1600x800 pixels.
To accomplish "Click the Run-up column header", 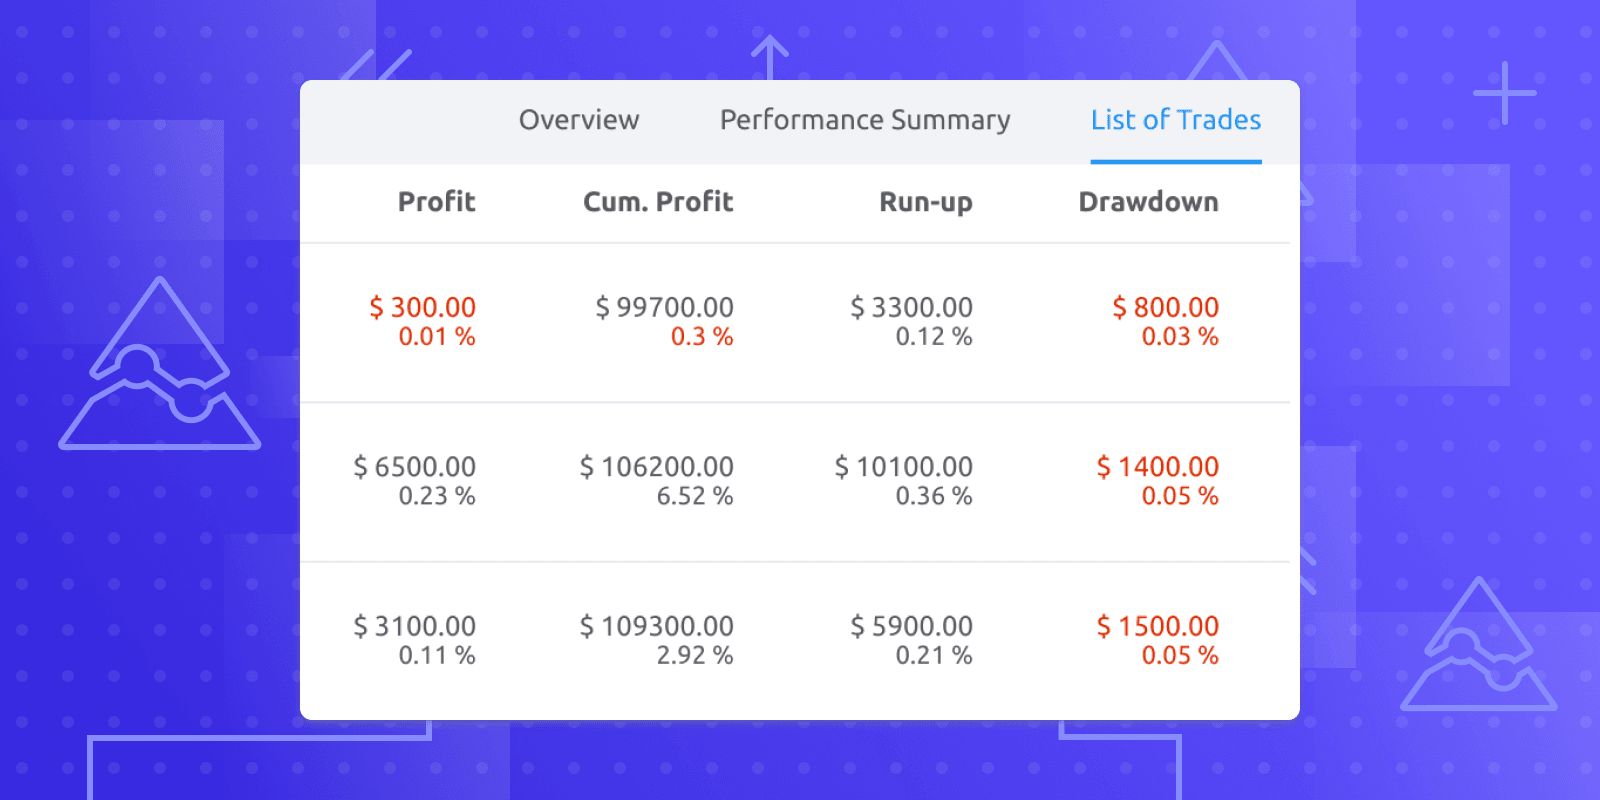I will 924,202.
